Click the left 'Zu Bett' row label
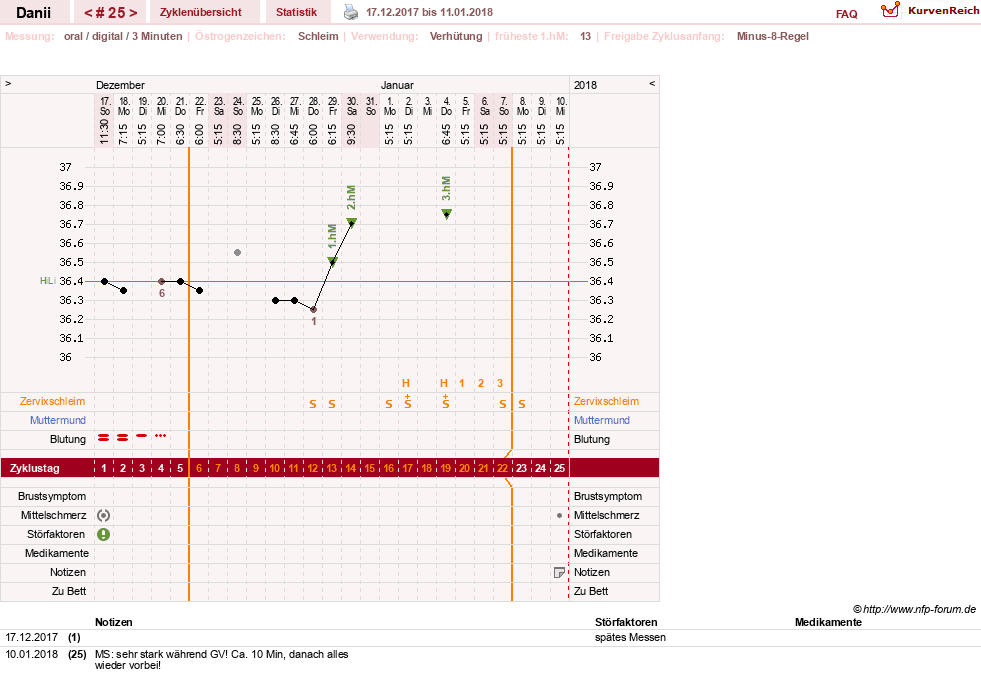This screenshot has width=981, height=695. tap(69, 591)
